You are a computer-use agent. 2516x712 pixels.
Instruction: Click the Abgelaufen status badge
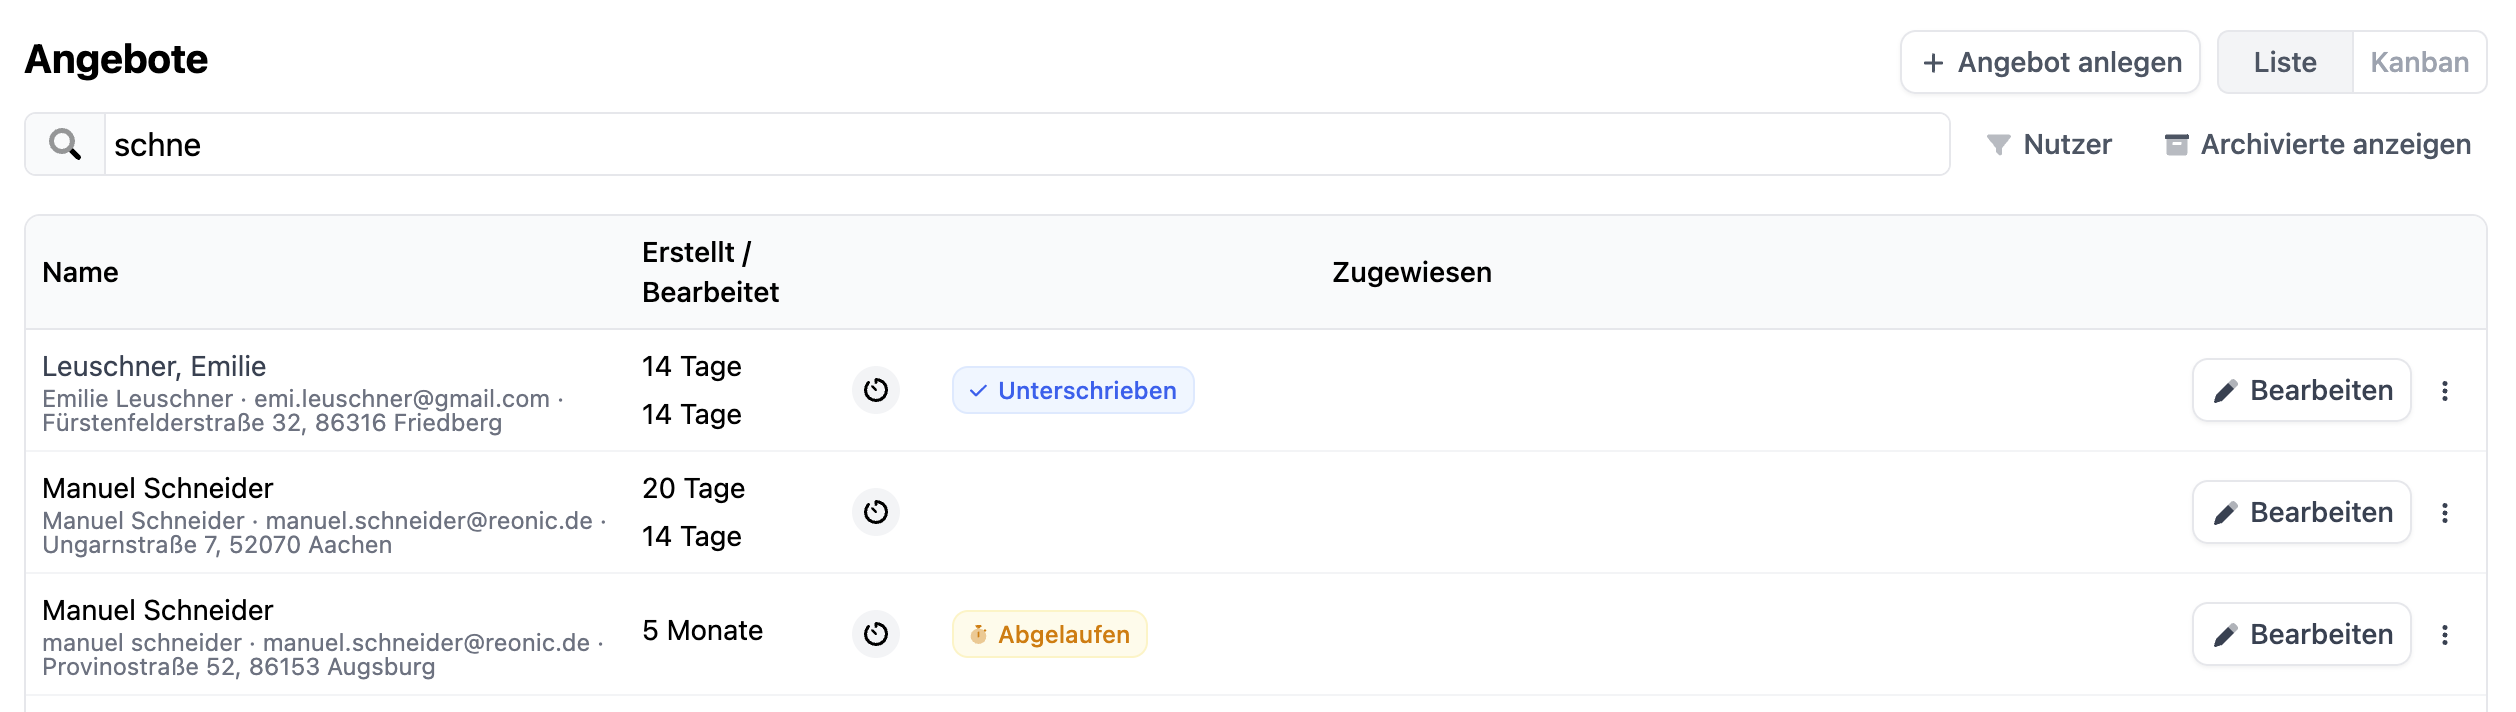pyautogui.click(x=1049, y=634)
